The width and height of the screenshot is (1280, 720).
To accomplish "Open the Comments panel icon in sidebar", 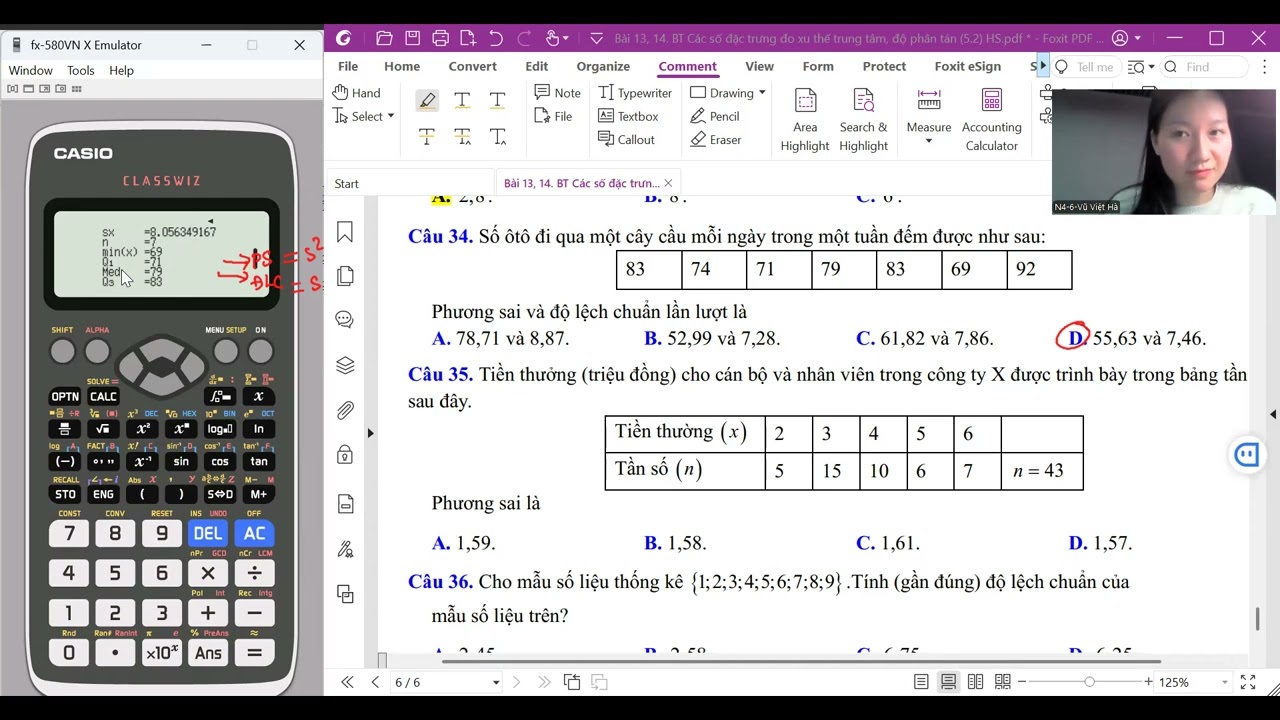I will coord(345,320).
